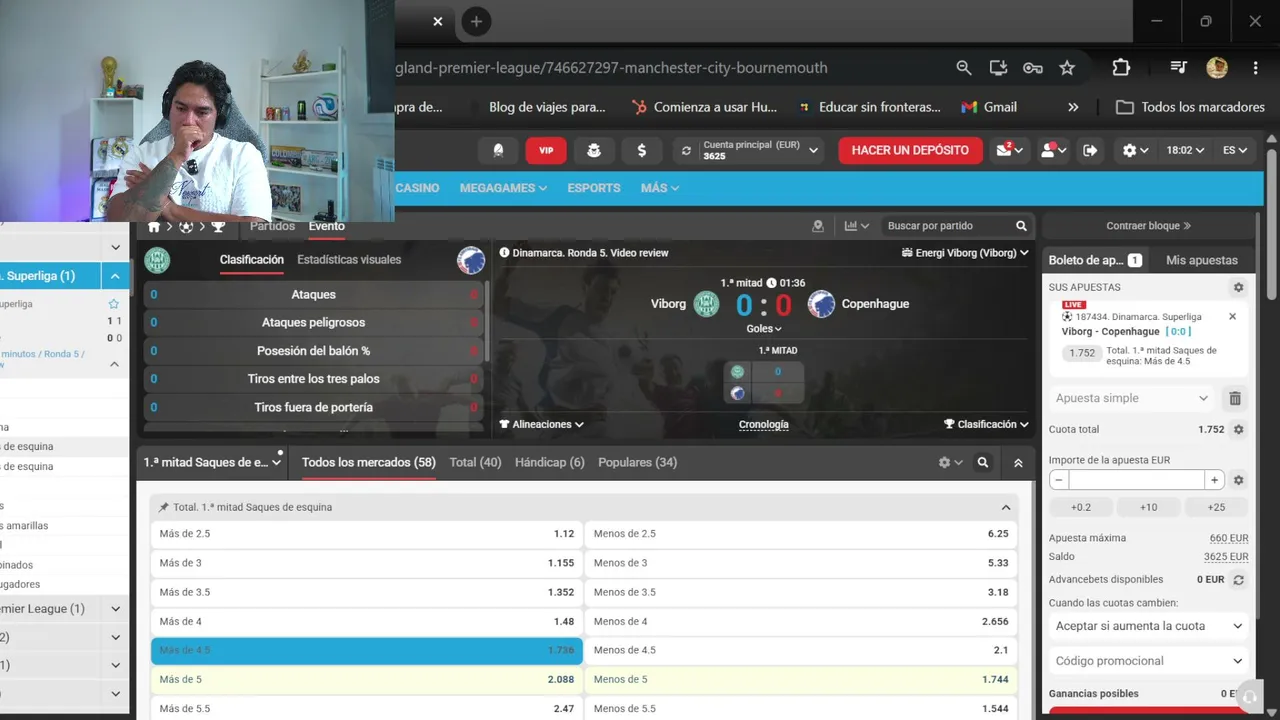Favorite the Superliga league with star
Viewport: 1280px width, 720px height.
pos(113,304)
